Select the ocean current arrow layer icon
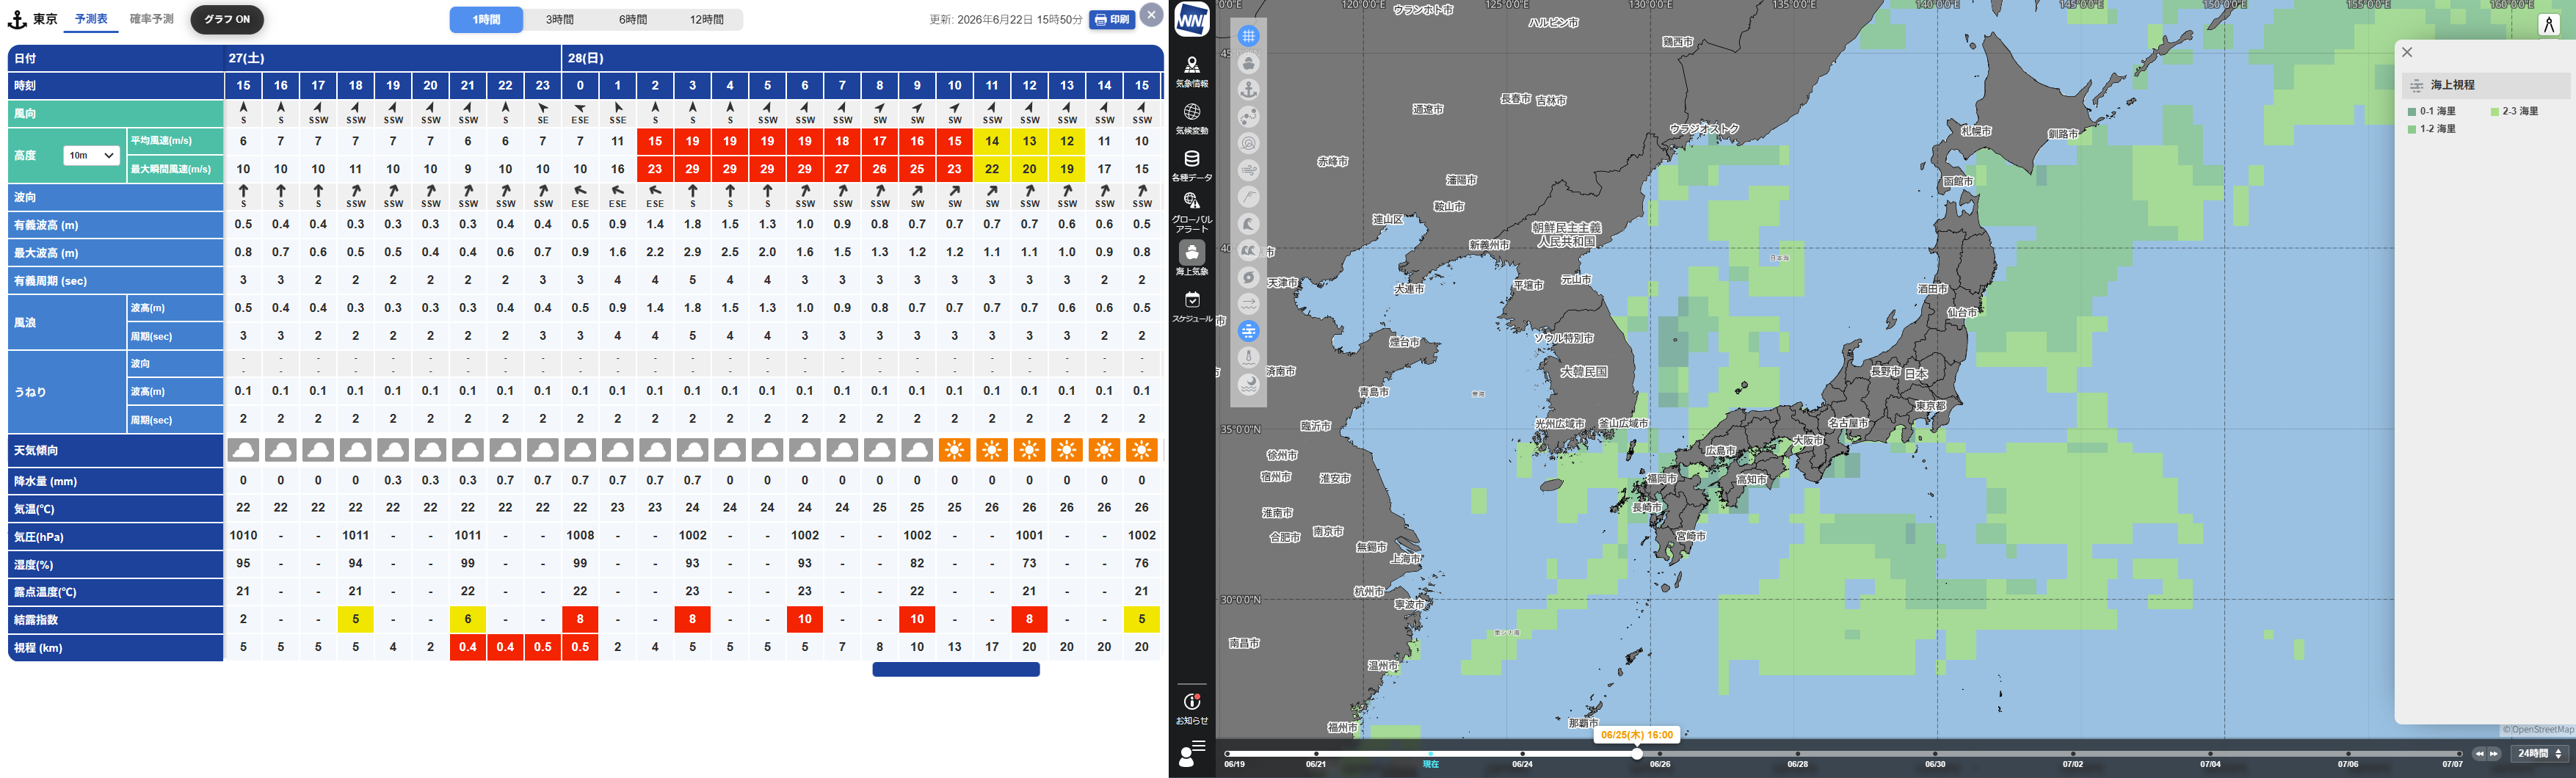 [x=1248, y=304]
